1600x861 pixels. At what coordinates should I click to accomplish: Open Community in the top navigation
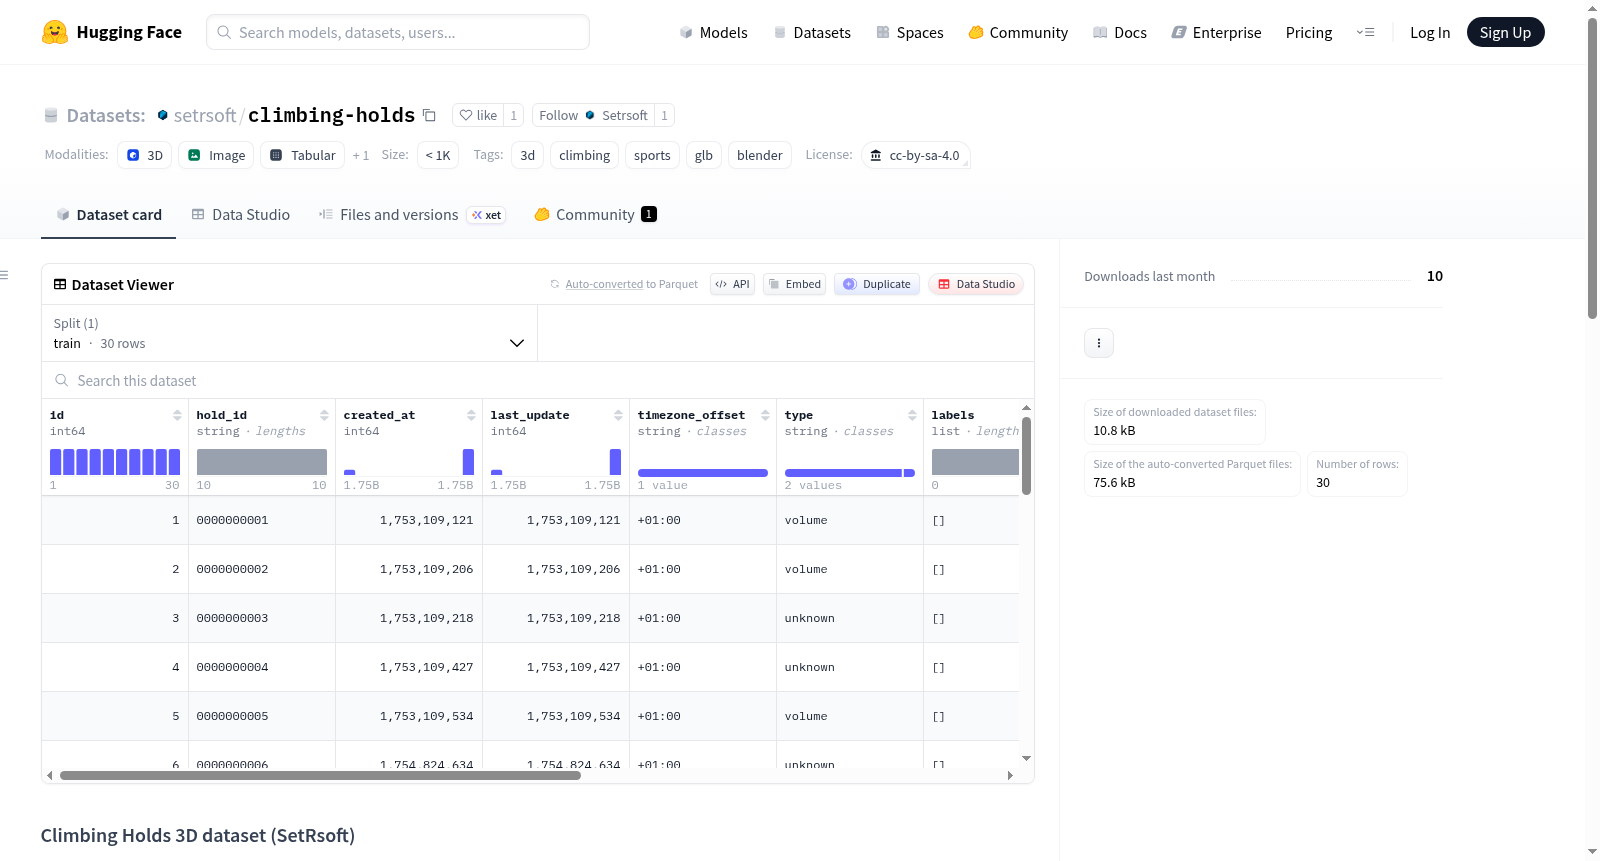pyautogui.click(x=1018, y=33)
